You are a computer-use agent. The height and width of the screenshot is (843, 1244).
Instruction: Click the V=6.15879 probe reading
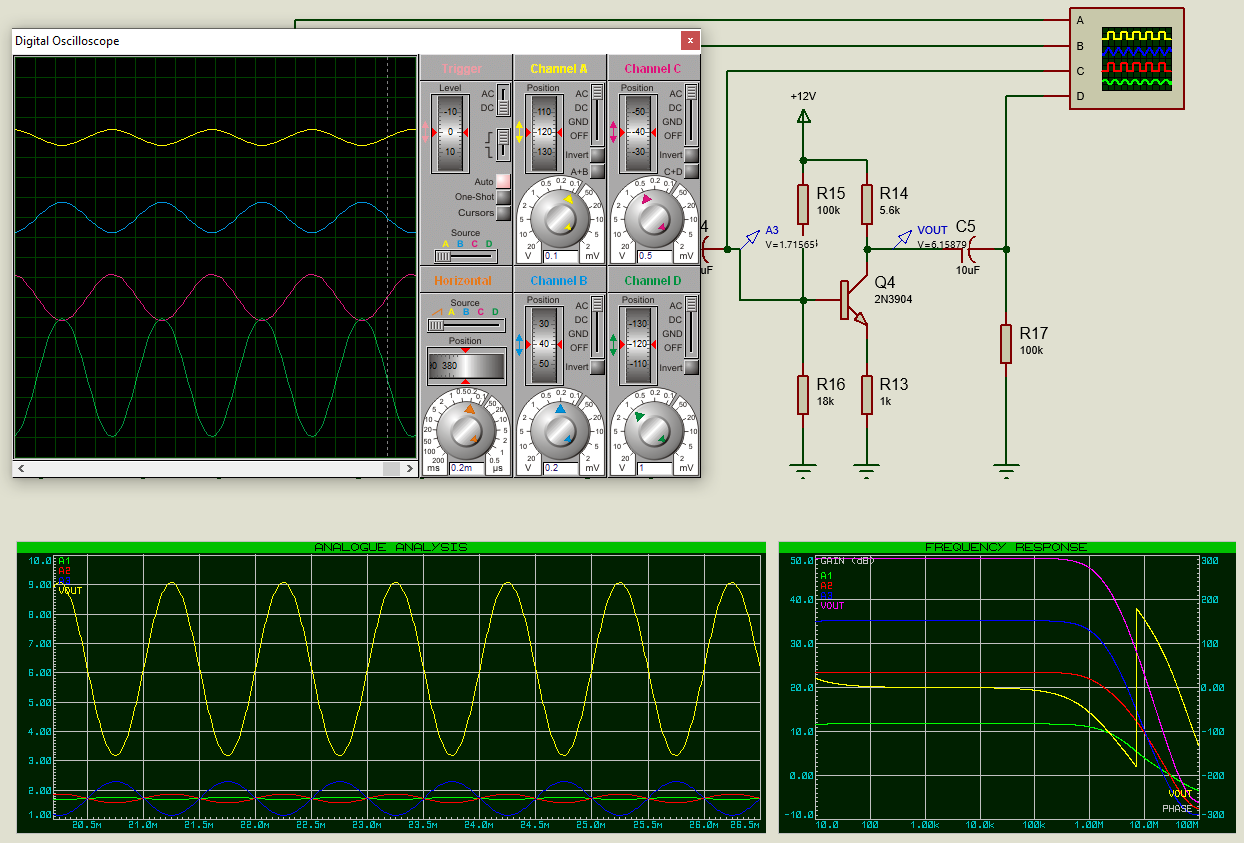pos(942,244)
